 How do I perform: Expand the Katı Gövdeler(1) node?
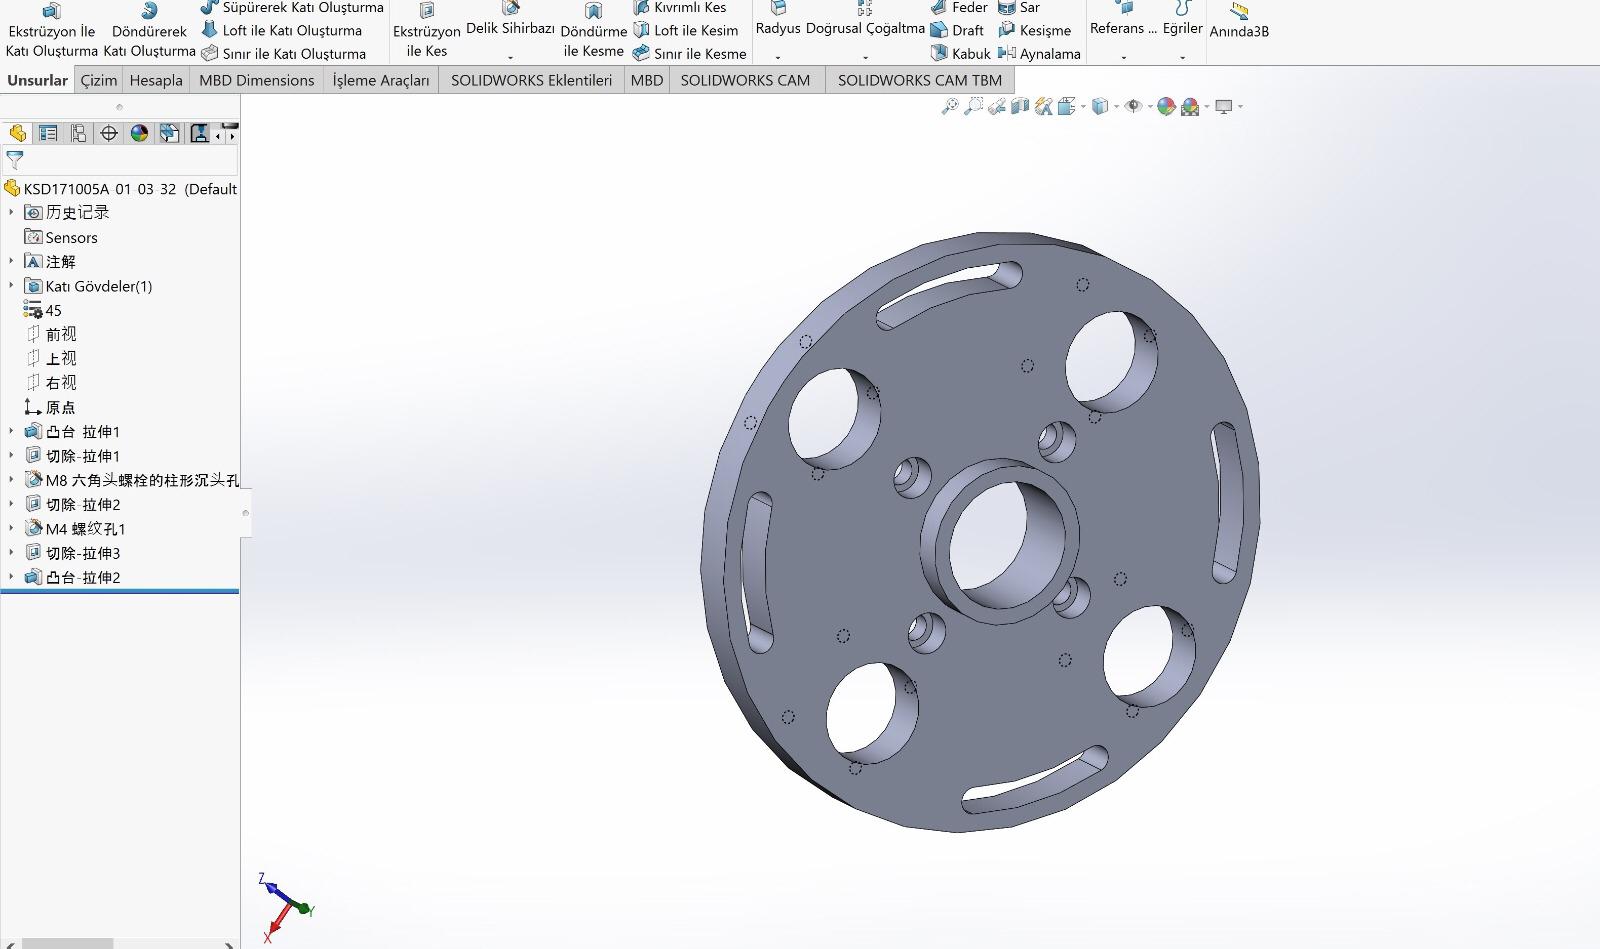point(11,285)
